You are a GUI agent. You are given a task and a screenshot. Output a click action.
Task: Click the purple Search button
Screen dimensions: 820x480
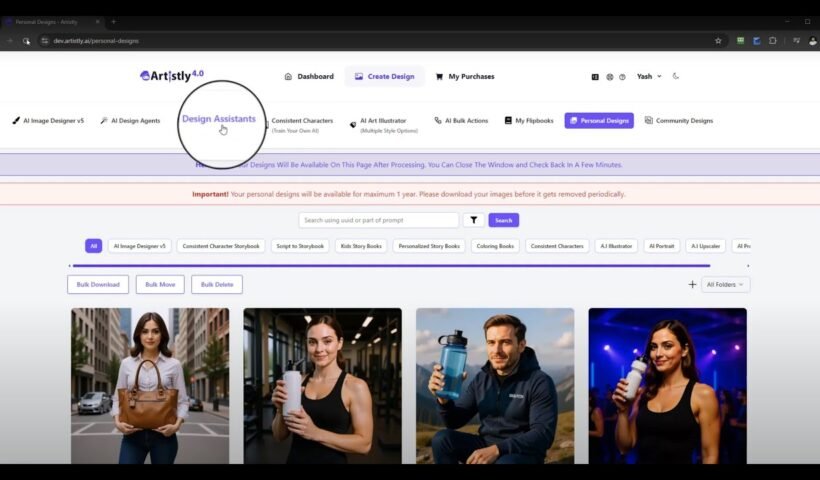504,220
